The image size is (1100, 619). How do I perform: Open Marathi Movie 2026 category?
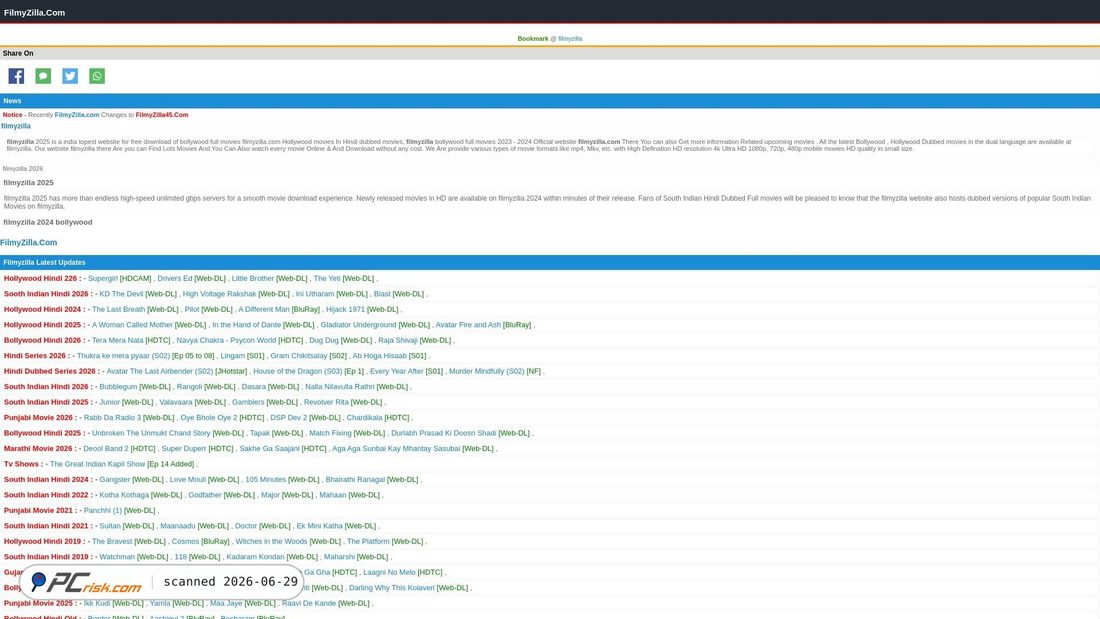(38, 448)
